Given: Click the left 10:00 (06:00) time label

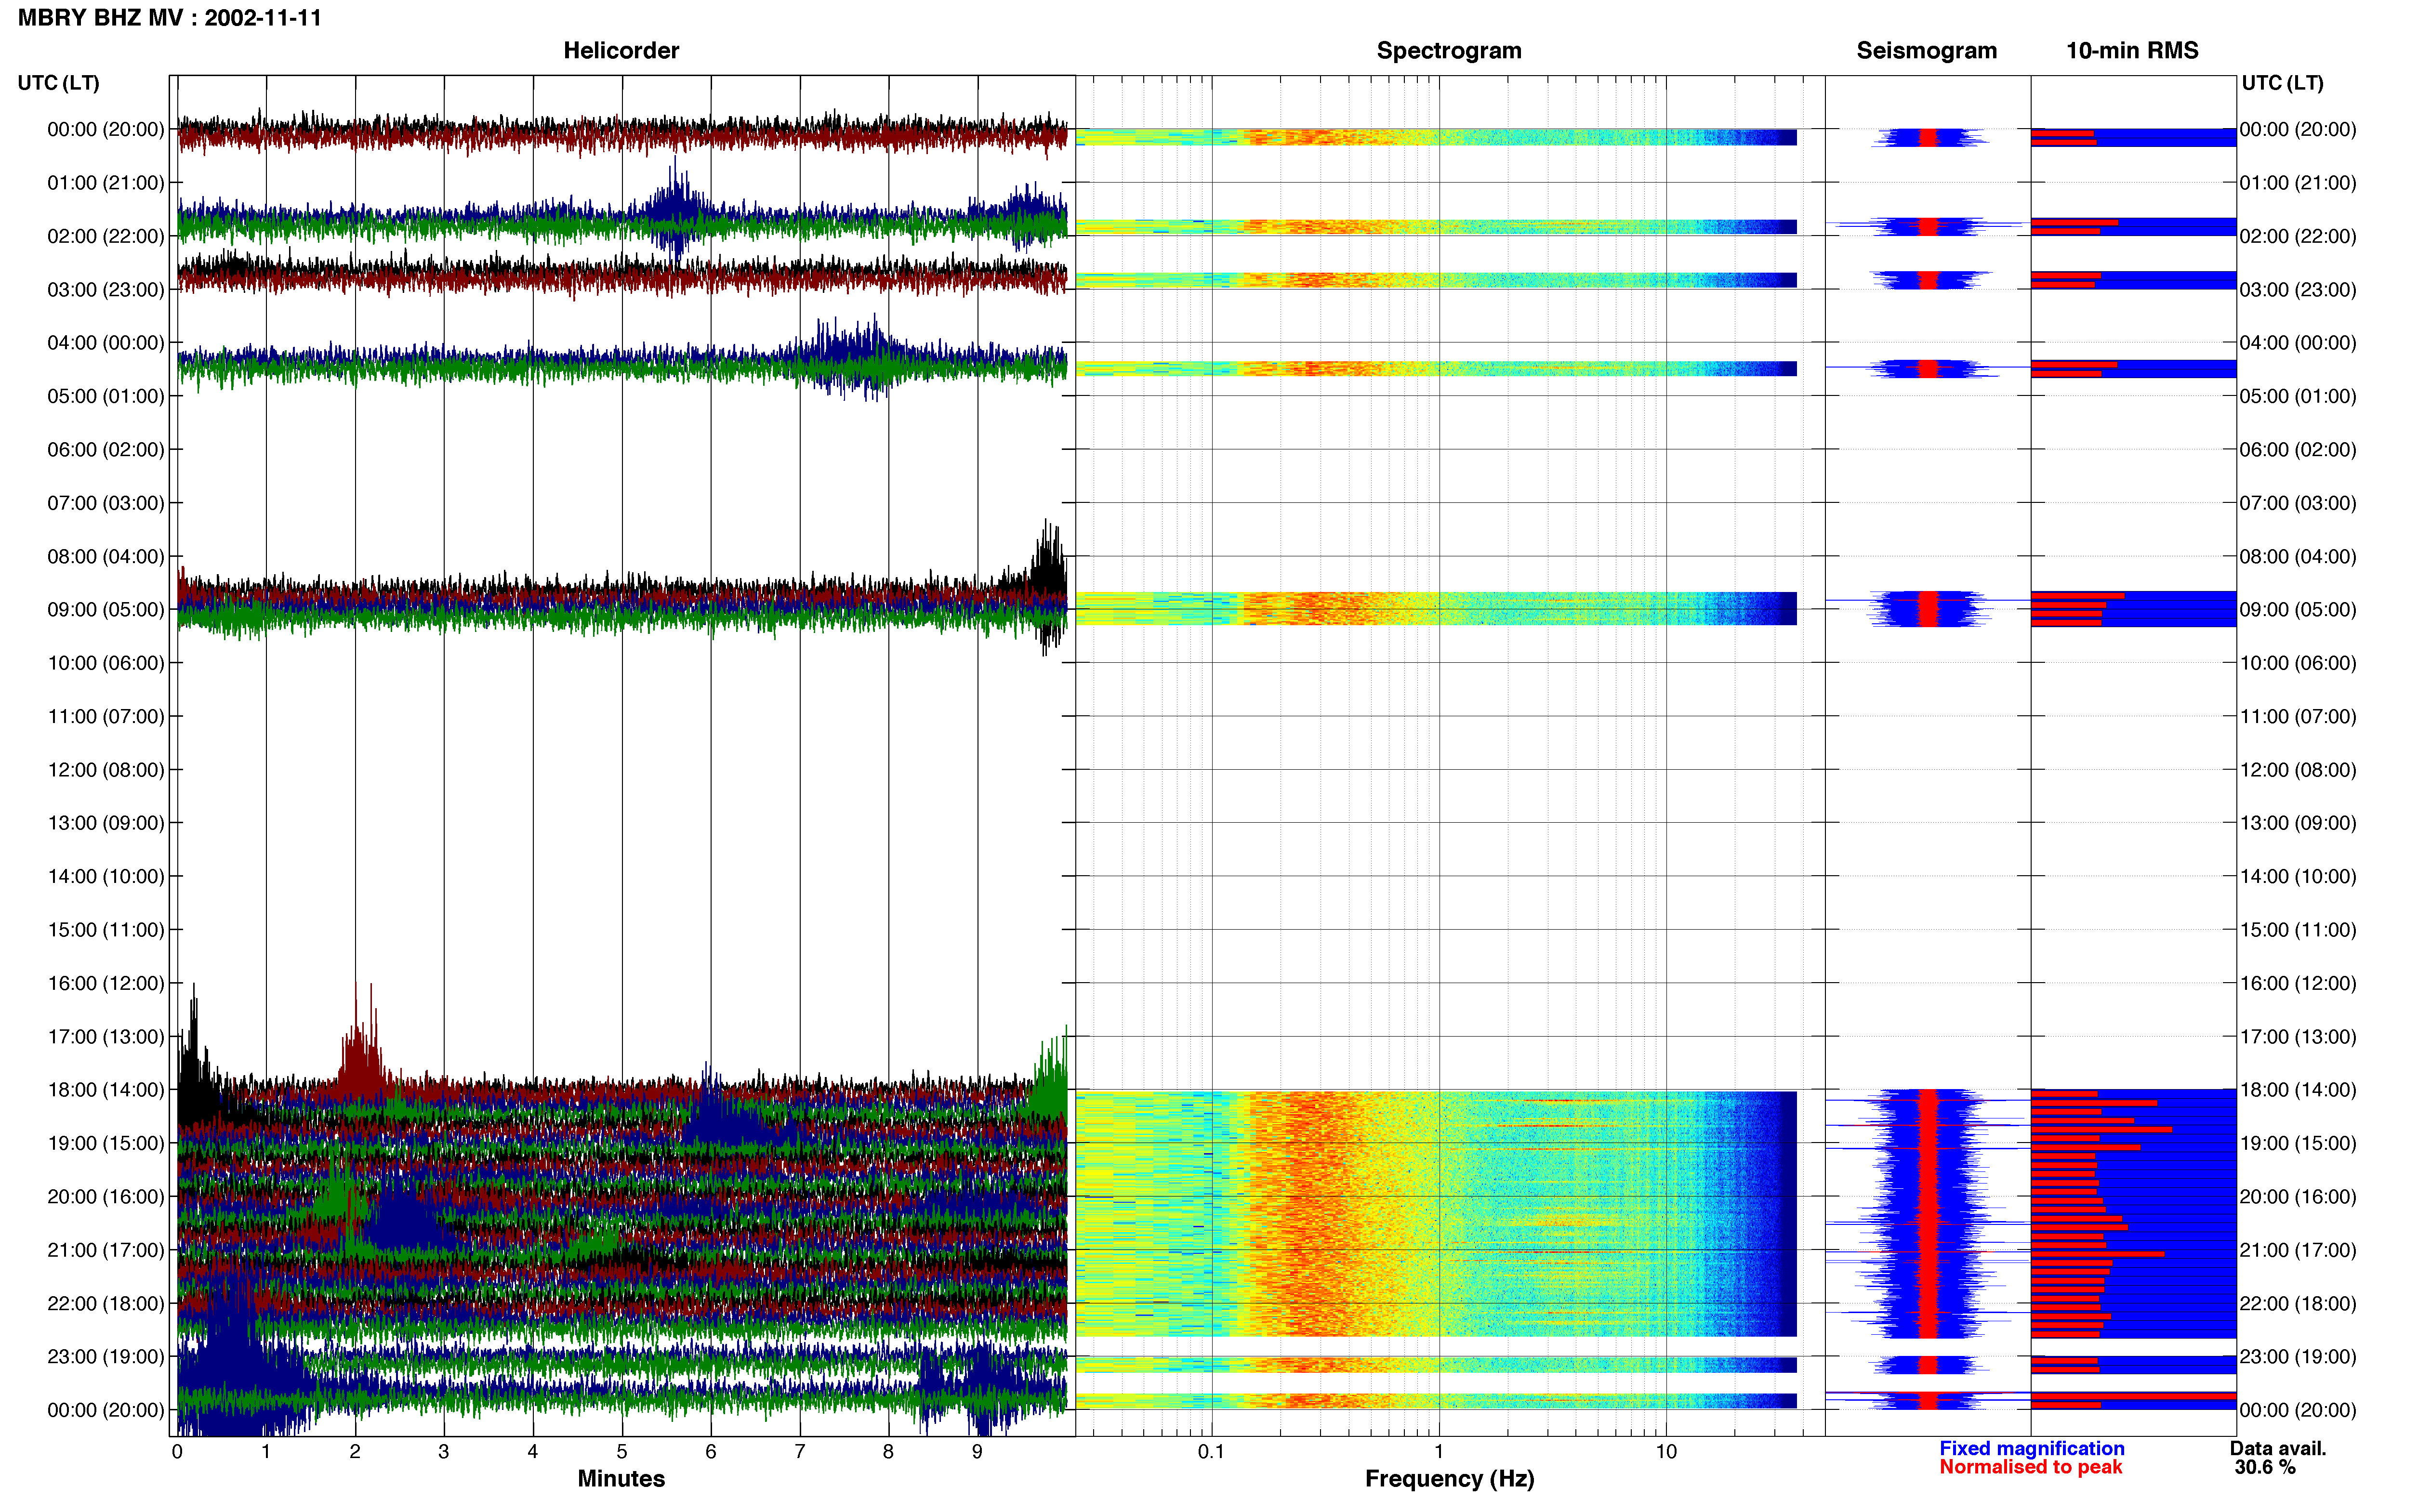Looking at the screenshot, I should point(105,662).
